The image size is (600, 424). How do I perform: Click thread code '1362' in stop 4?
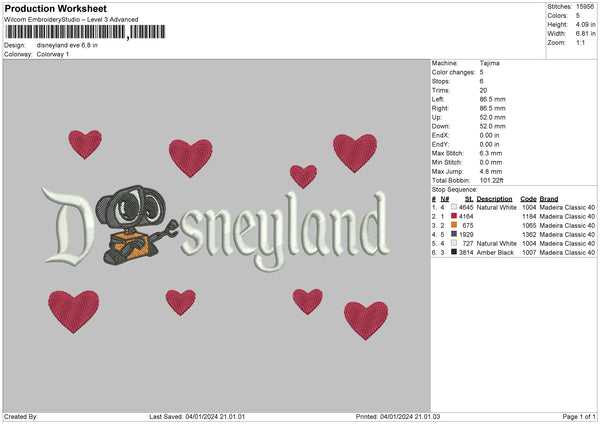[529, 234]
